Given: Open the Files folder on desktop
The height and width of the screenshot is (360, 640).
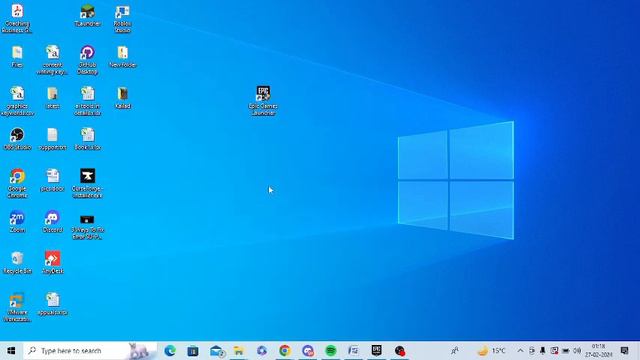Looking at the screenshot, I should pos(17,56).
